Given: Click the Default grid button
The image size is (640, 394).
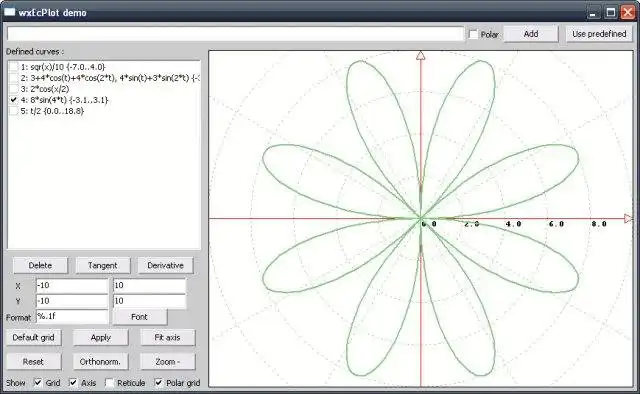Looking at the screenshot, I should point(33,338).
